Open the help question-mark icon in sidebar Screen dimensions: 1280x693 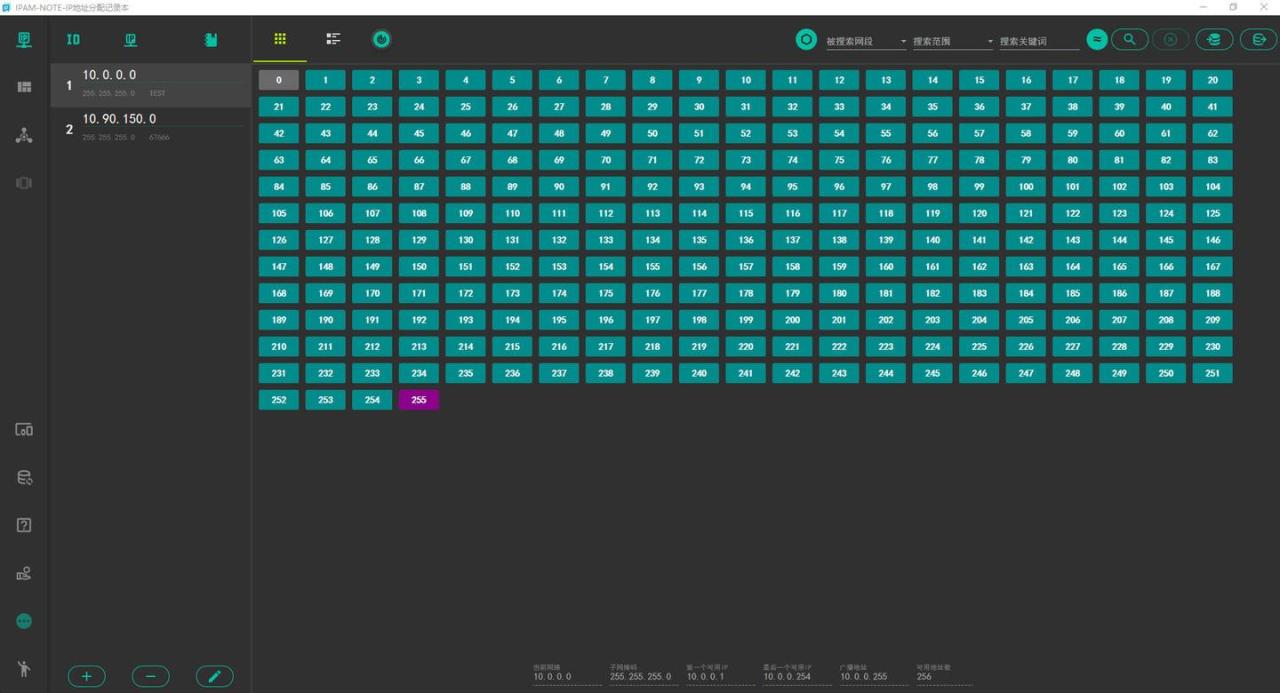24,525
